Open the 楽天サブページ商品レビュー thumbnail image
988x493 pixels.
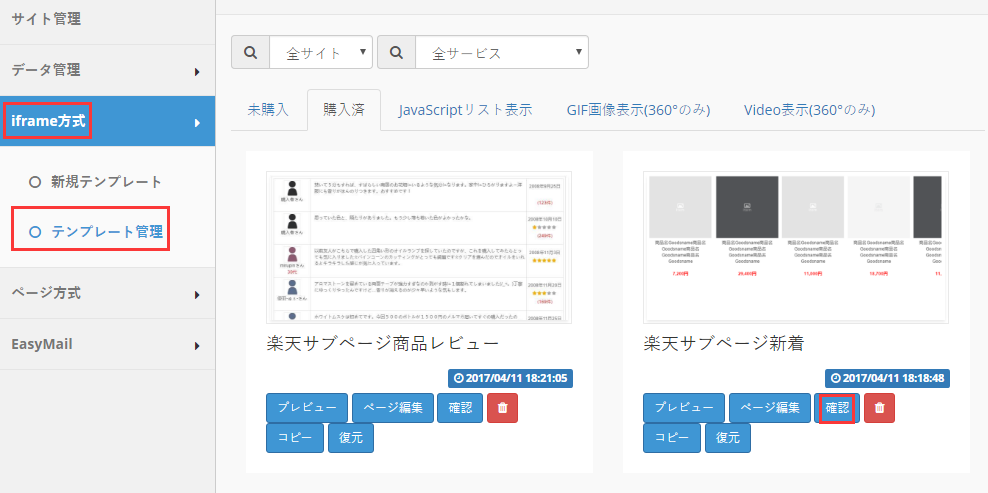click(419, 247)
